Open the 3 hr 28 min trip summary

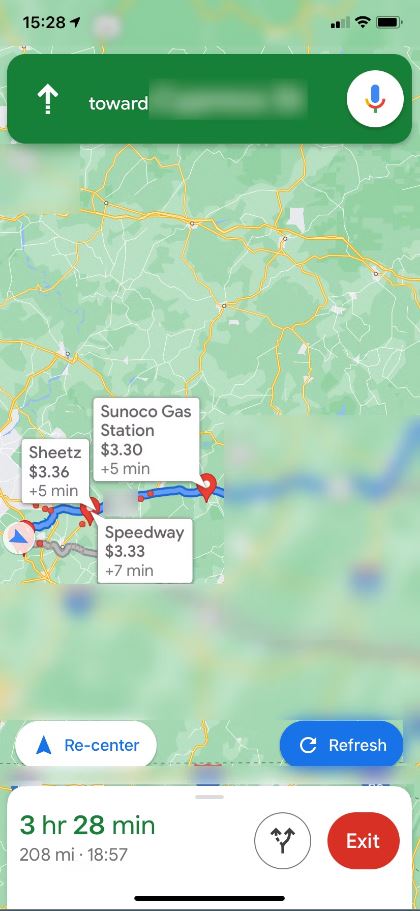point(87,825)
